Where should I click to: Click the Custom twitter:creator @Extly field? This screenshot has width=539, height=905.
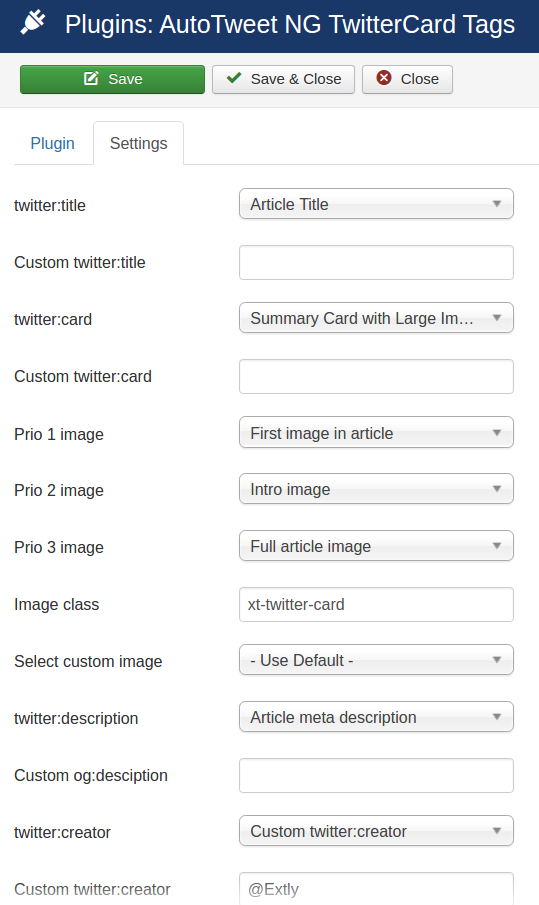tap(376, 889)
